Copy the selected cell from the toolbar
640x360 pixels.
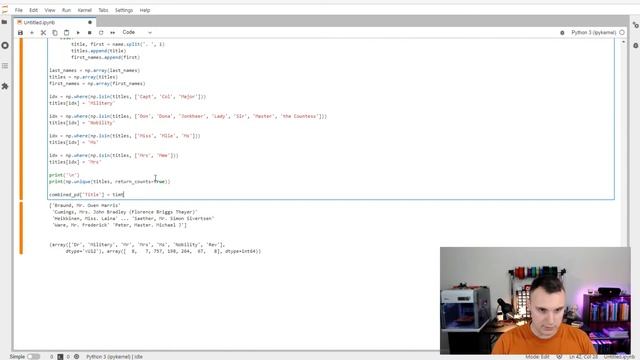(55, 33)
